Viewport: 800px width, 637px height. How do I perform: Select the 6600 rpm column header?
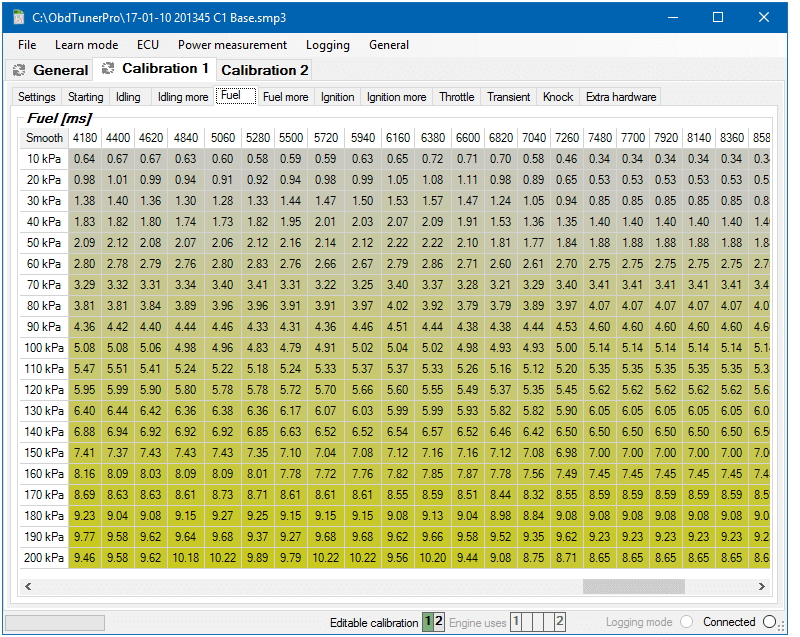[468, 138]
